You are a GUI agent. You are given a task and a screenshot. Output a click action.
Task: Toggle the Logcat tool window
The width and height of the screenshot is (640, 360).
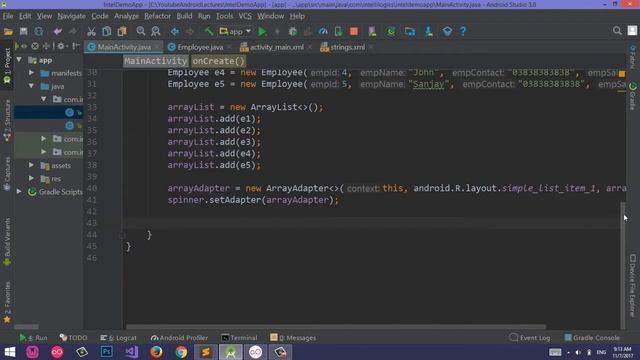[118, 338]
